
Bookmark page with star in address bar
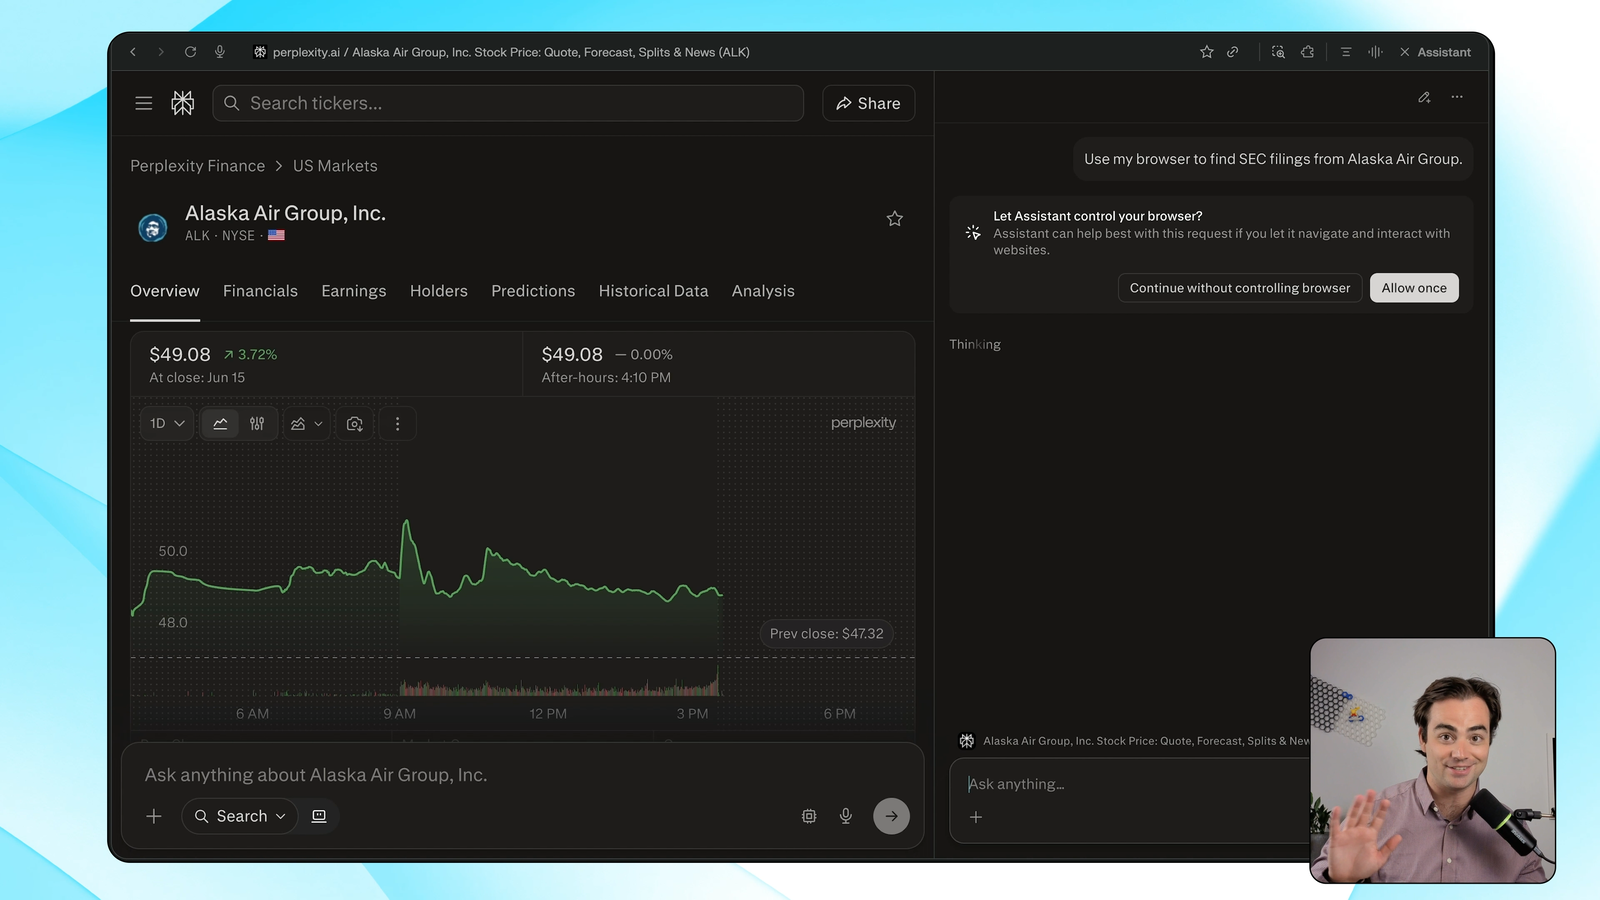[1207, 52]
